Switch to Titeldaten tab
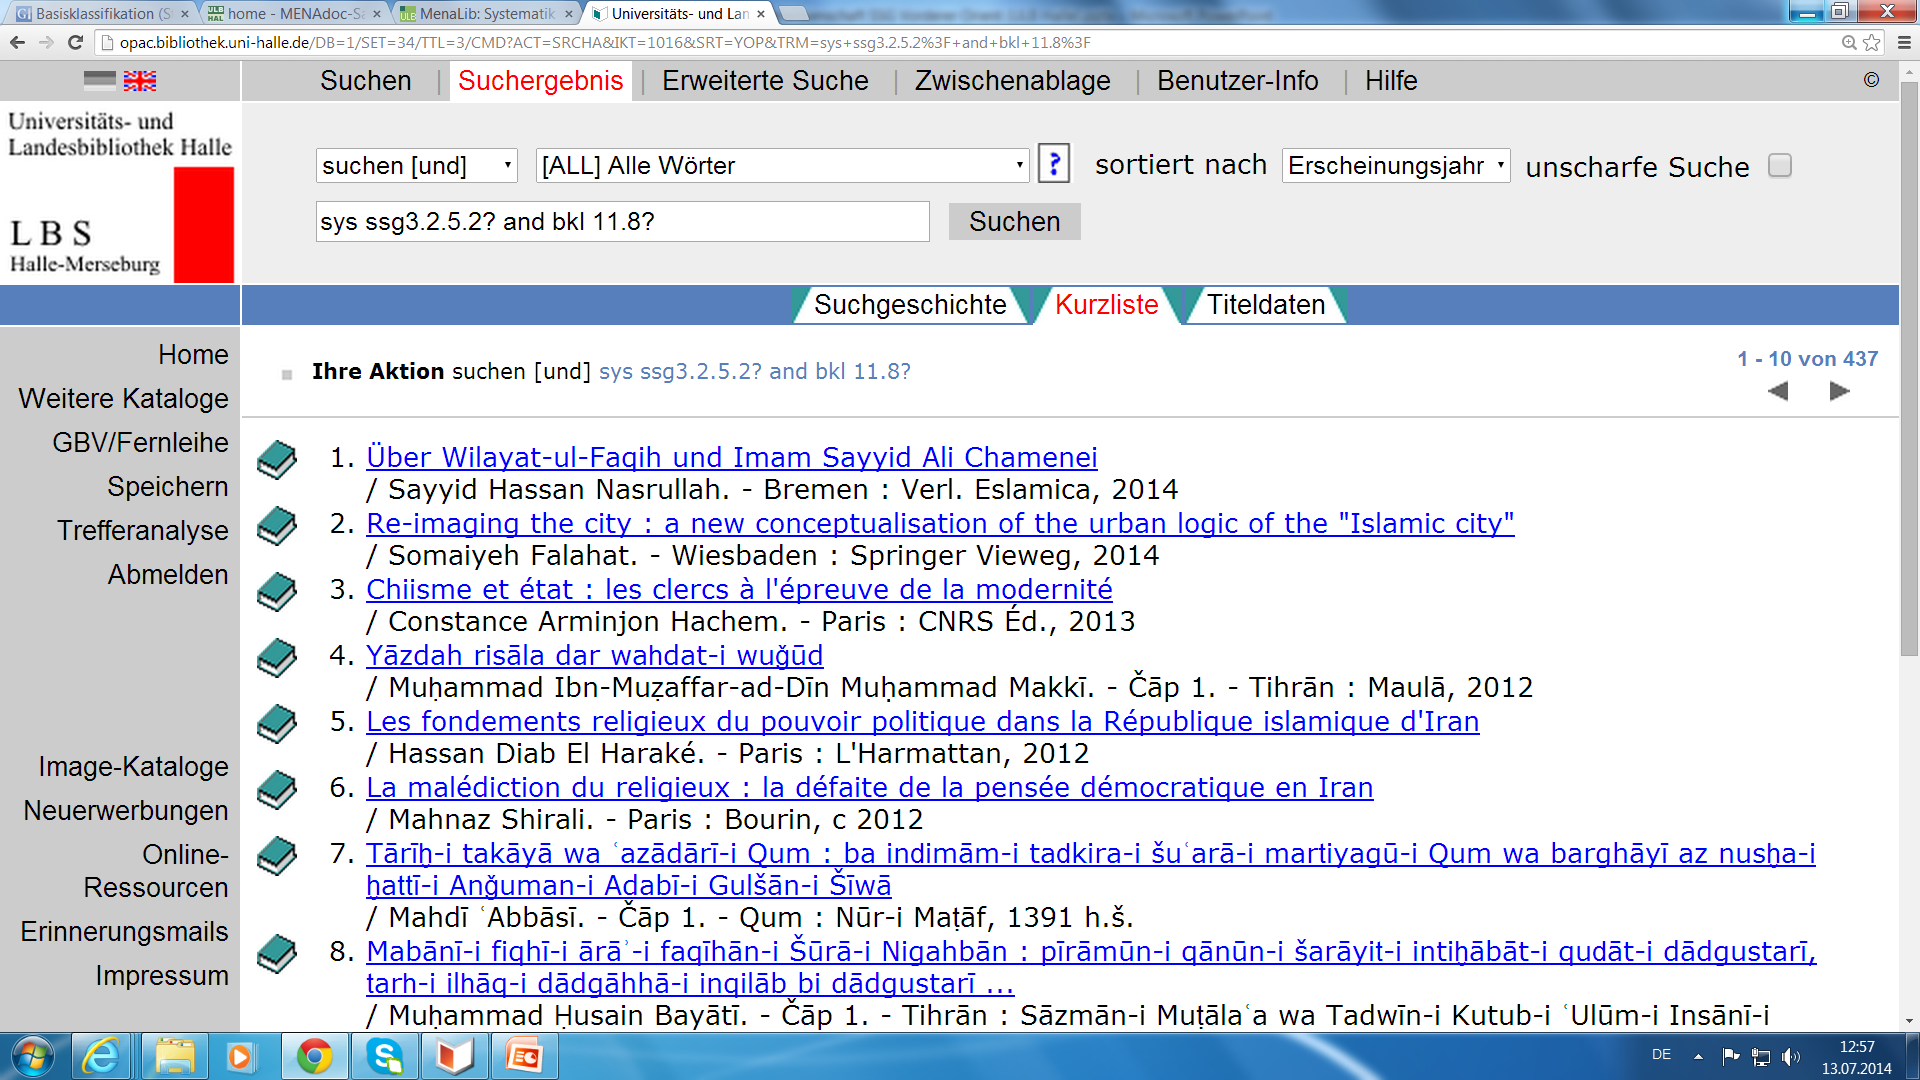Screen dimensions: 1920x1080 (x=1266, y=305)
